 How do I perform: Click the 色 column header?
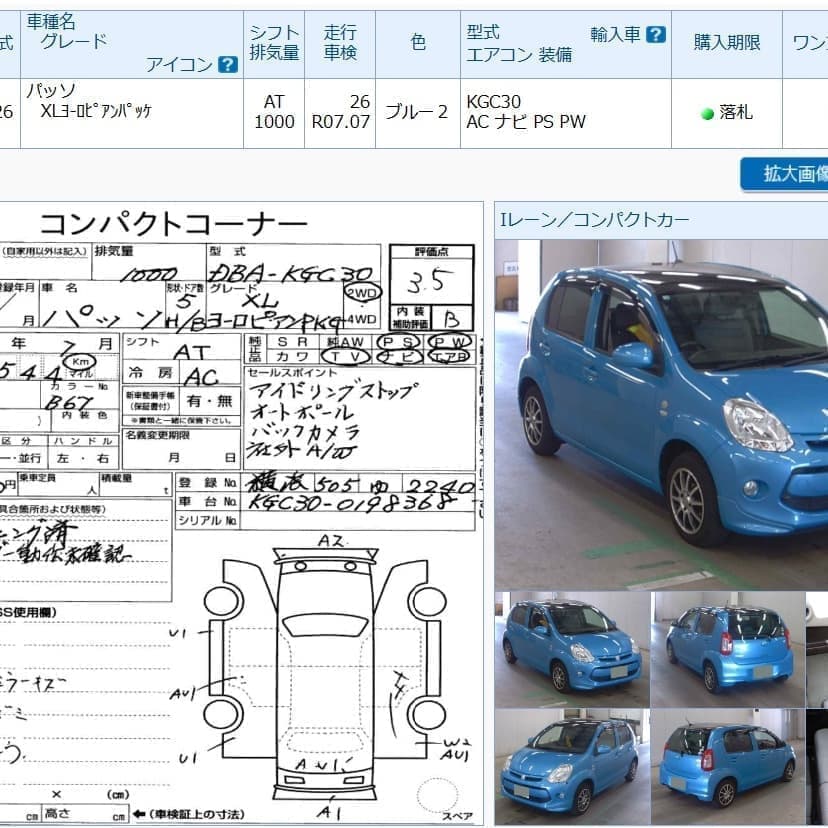point(418,42)
